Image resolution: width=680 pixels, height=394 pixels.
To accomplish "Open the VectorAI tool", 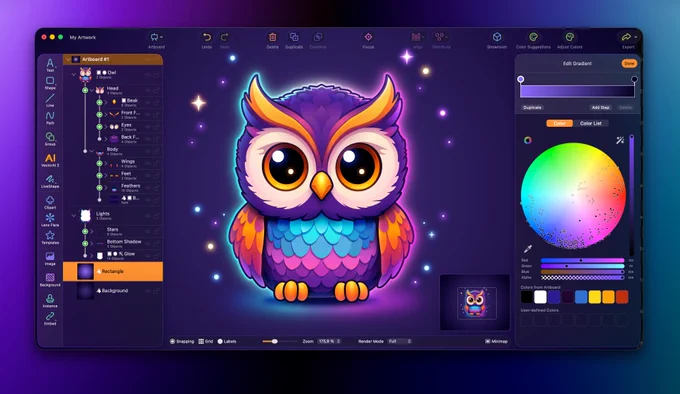I will coord(50,160).
